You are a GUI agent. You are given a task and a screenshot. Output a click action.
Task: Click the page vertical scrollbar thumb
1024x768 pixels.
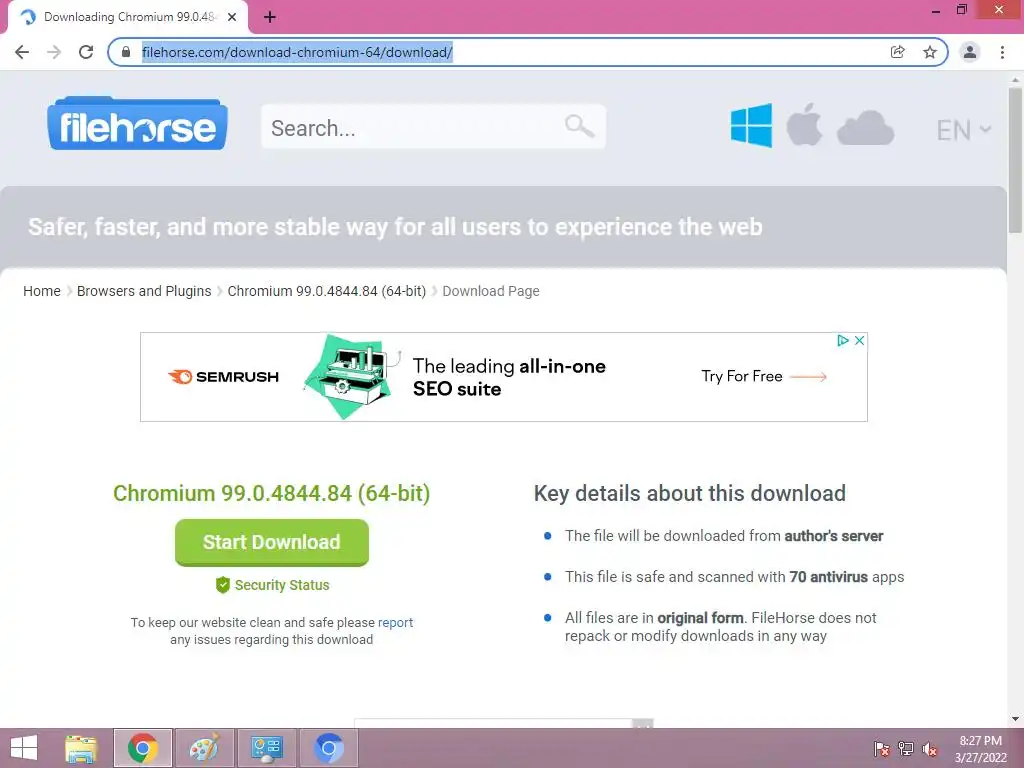tap(1015, 160)
